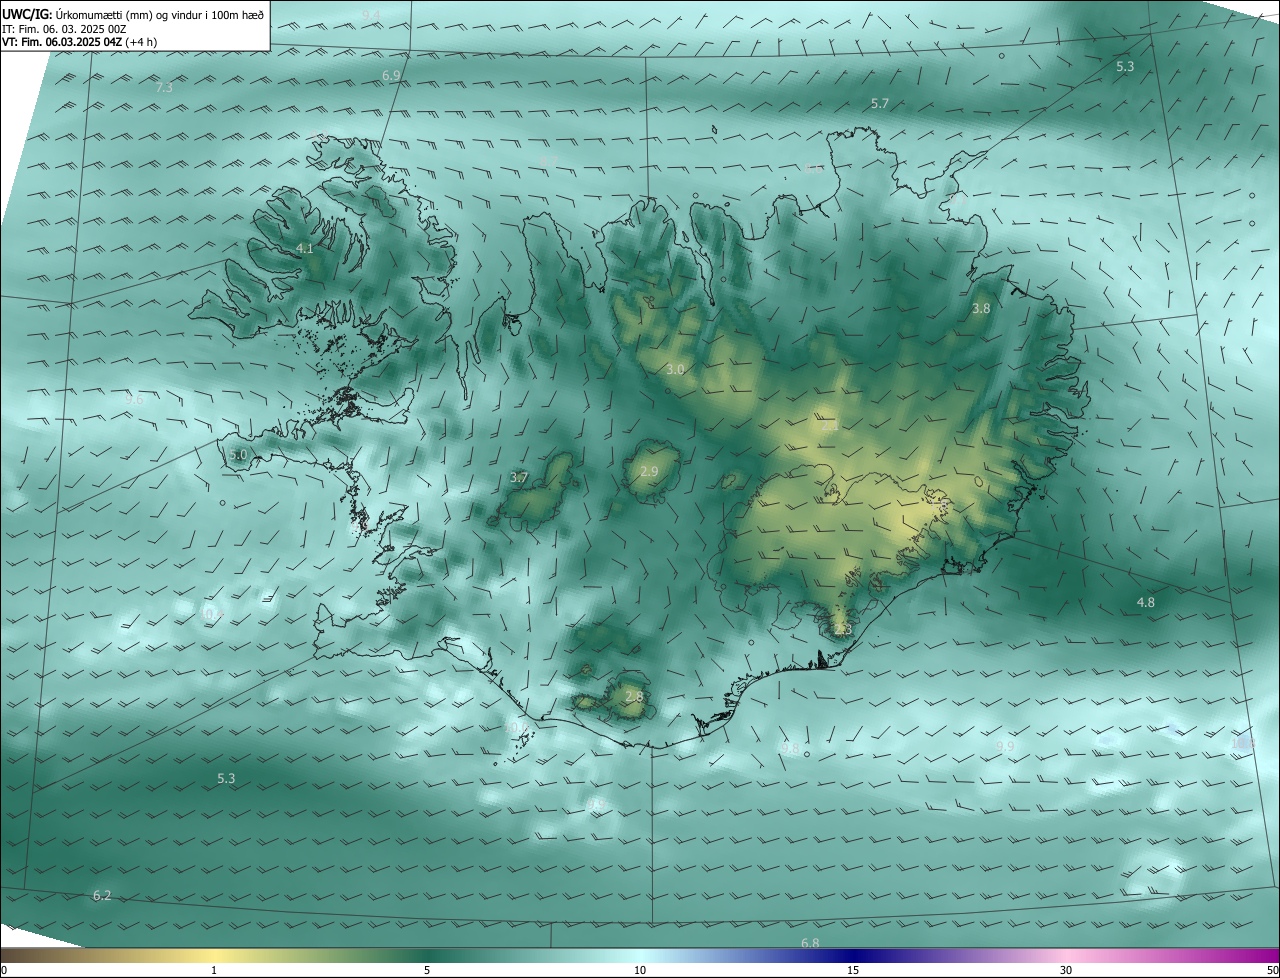The height and width of the screenshot is (978, 1280).
Task: Click the 'UWC/IG: Úrkomumætti (mm)' title line
Action: pos(133,14)
